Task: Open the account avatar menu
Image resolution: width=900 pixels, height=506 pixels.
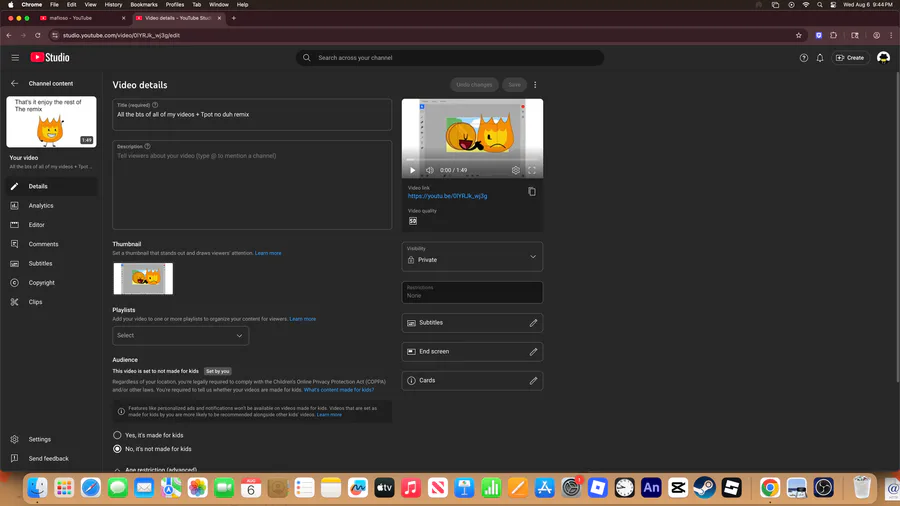Action: (883, 57)
